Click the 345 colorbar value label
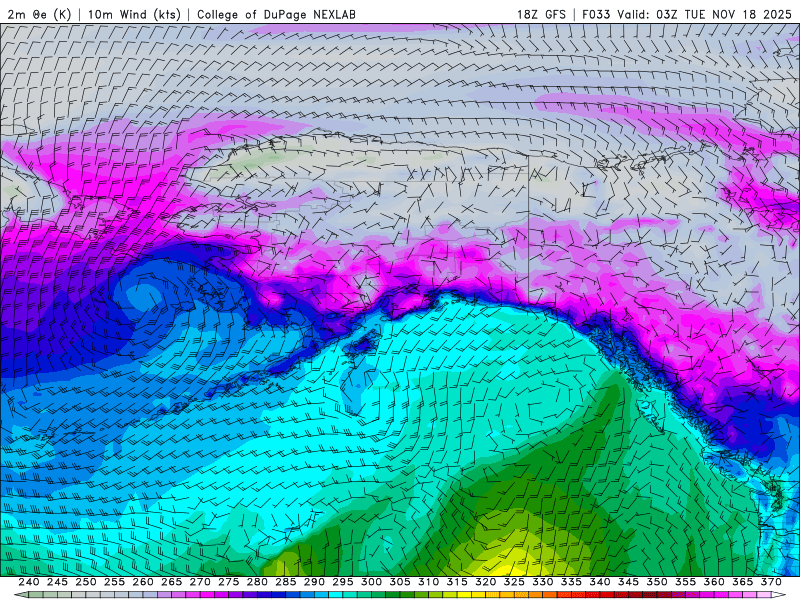This screenshot has height=600, width=800. coord(629,582)
